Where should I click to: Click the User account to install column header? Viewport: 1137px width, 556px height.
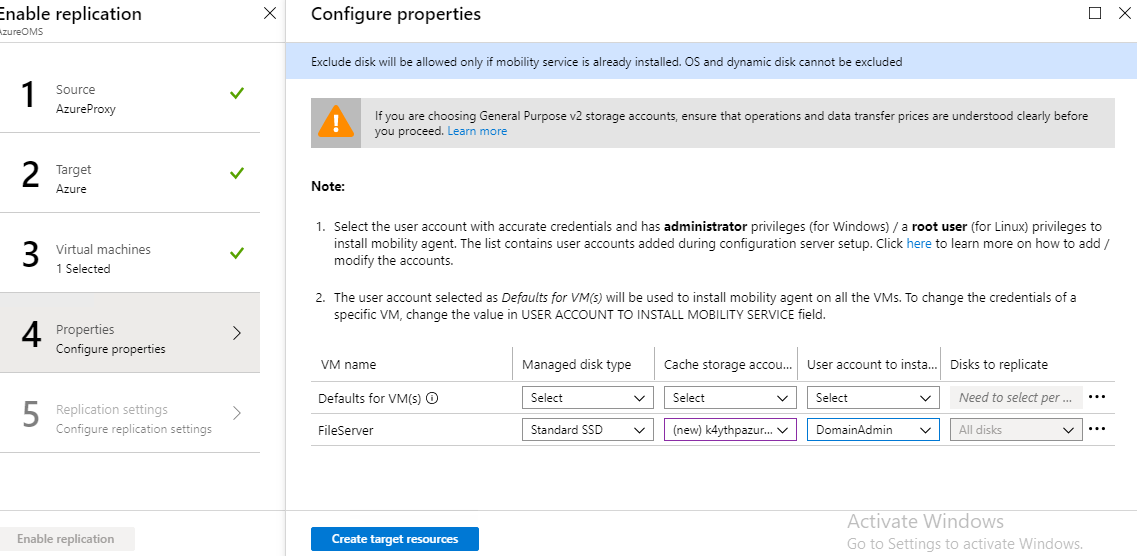(872, 365)
